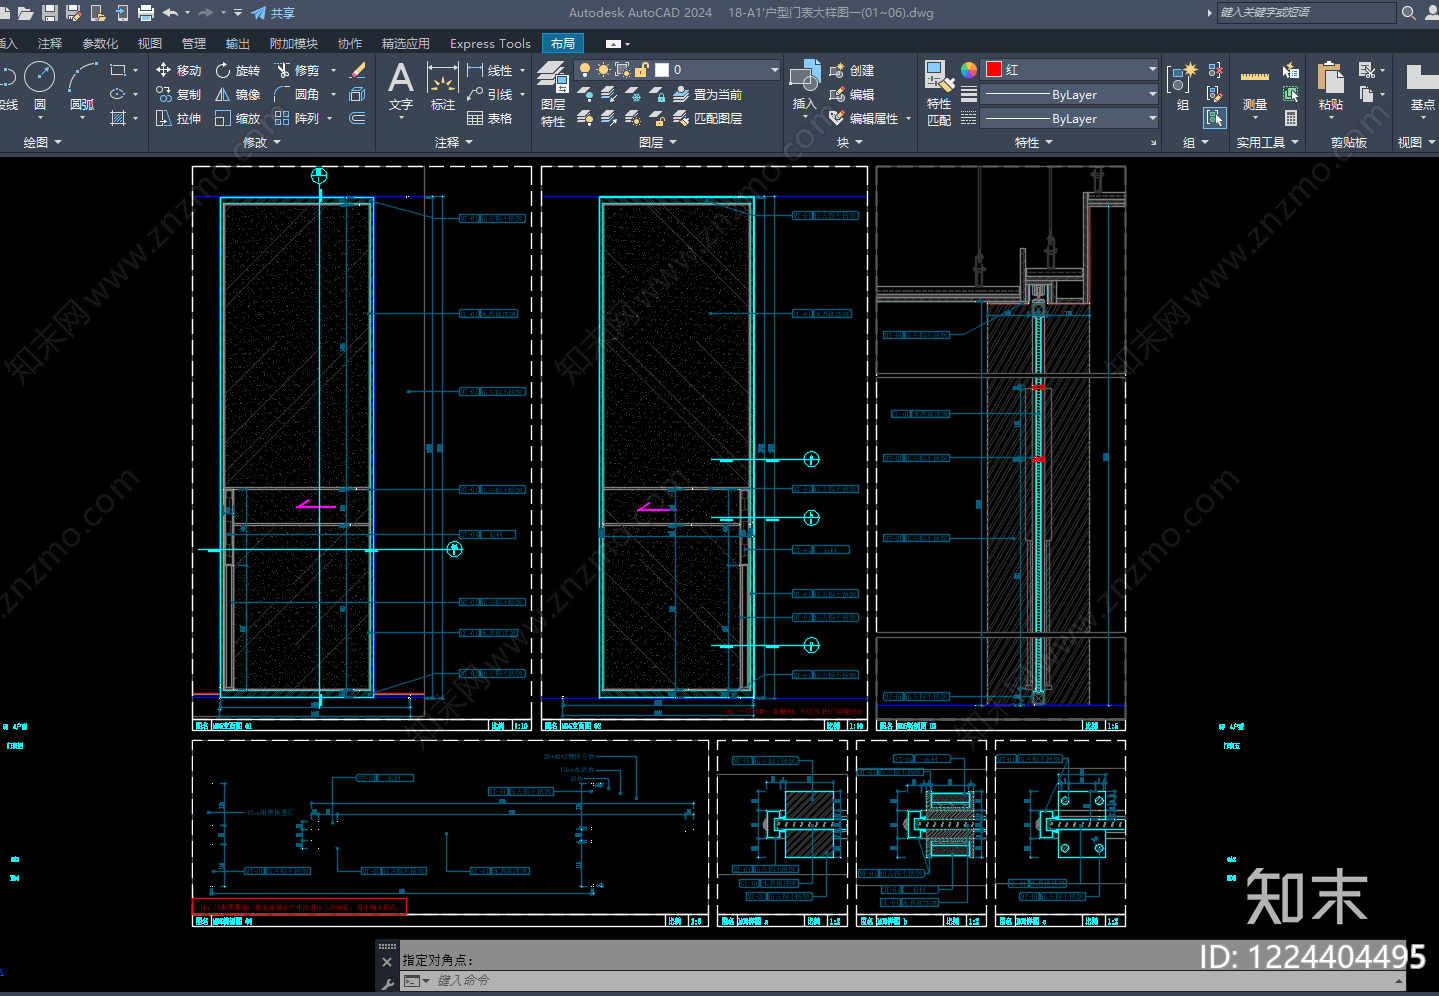This screenshot has height=996, width=1439.
Task: Open the Array (阵列) tool
Action: click(x=298, y=118)
